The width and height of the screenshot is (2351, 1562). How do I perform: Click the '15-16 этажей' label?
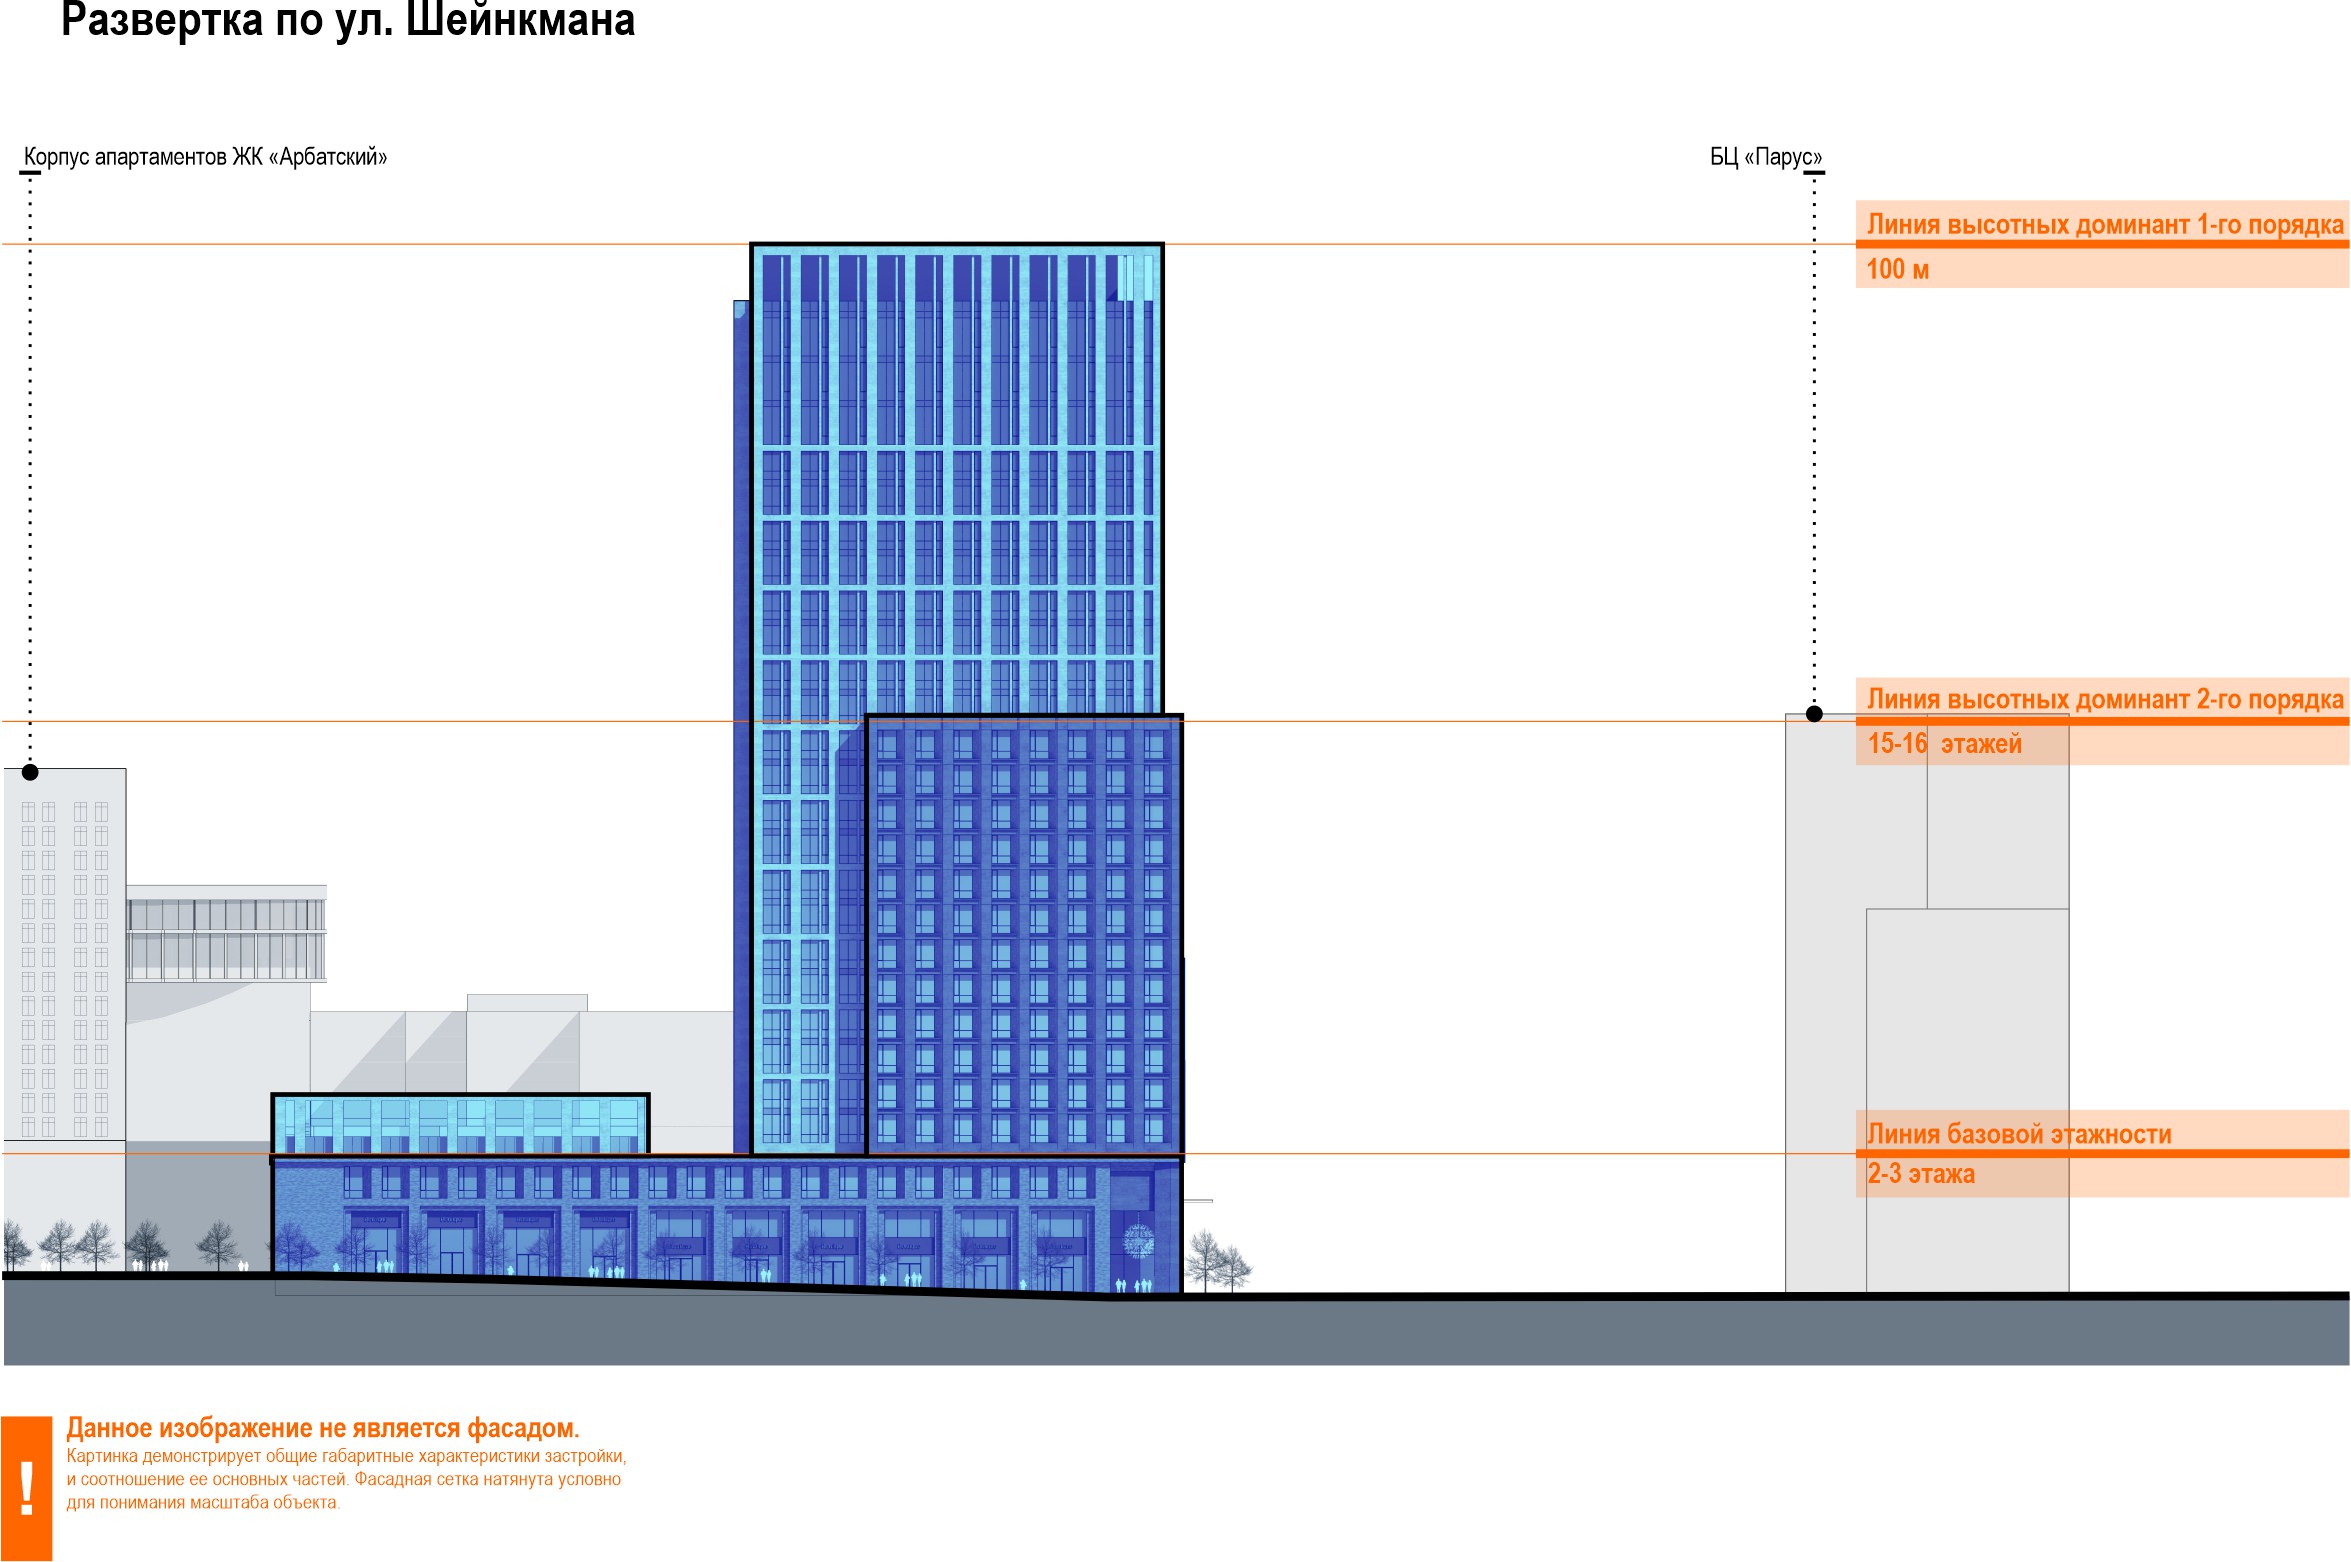click(1944, 744)
